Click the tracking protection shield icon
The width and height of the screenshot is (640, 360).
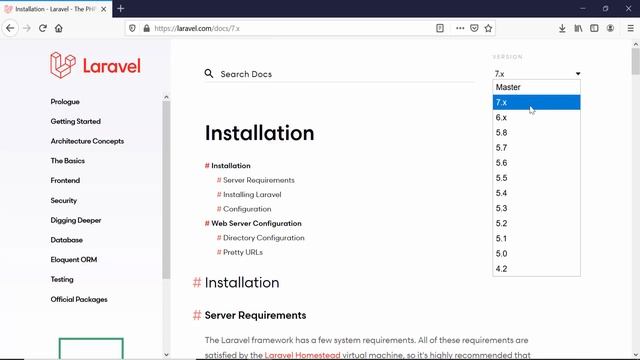pos(132,28)
